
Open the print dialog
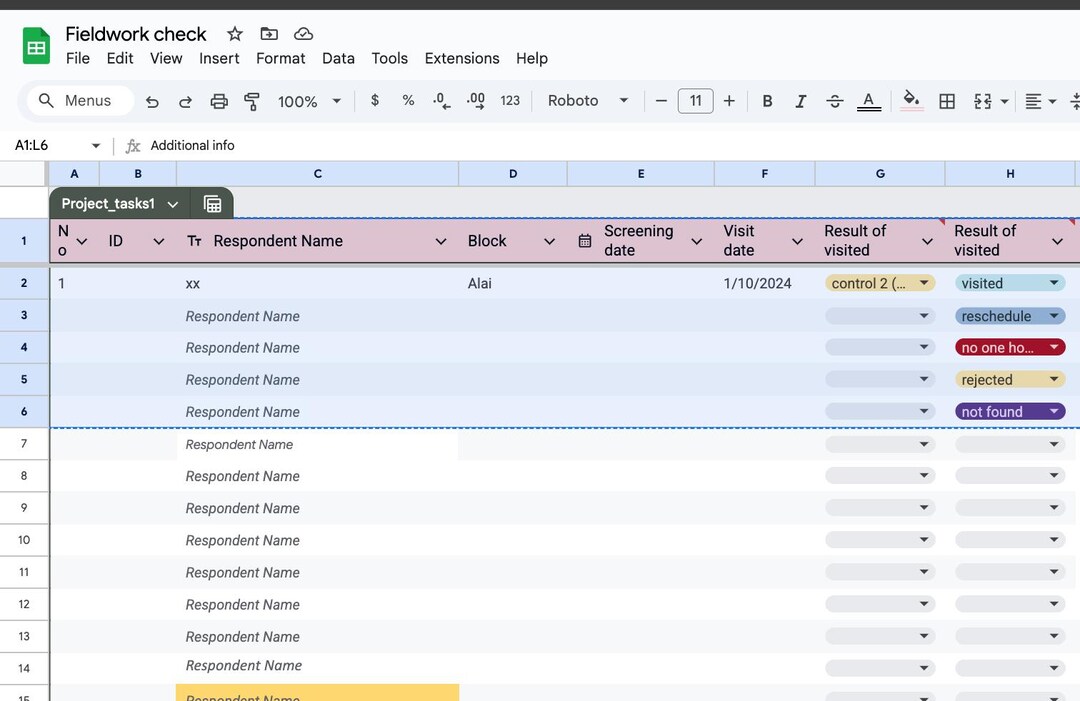[x=219, y=100]
